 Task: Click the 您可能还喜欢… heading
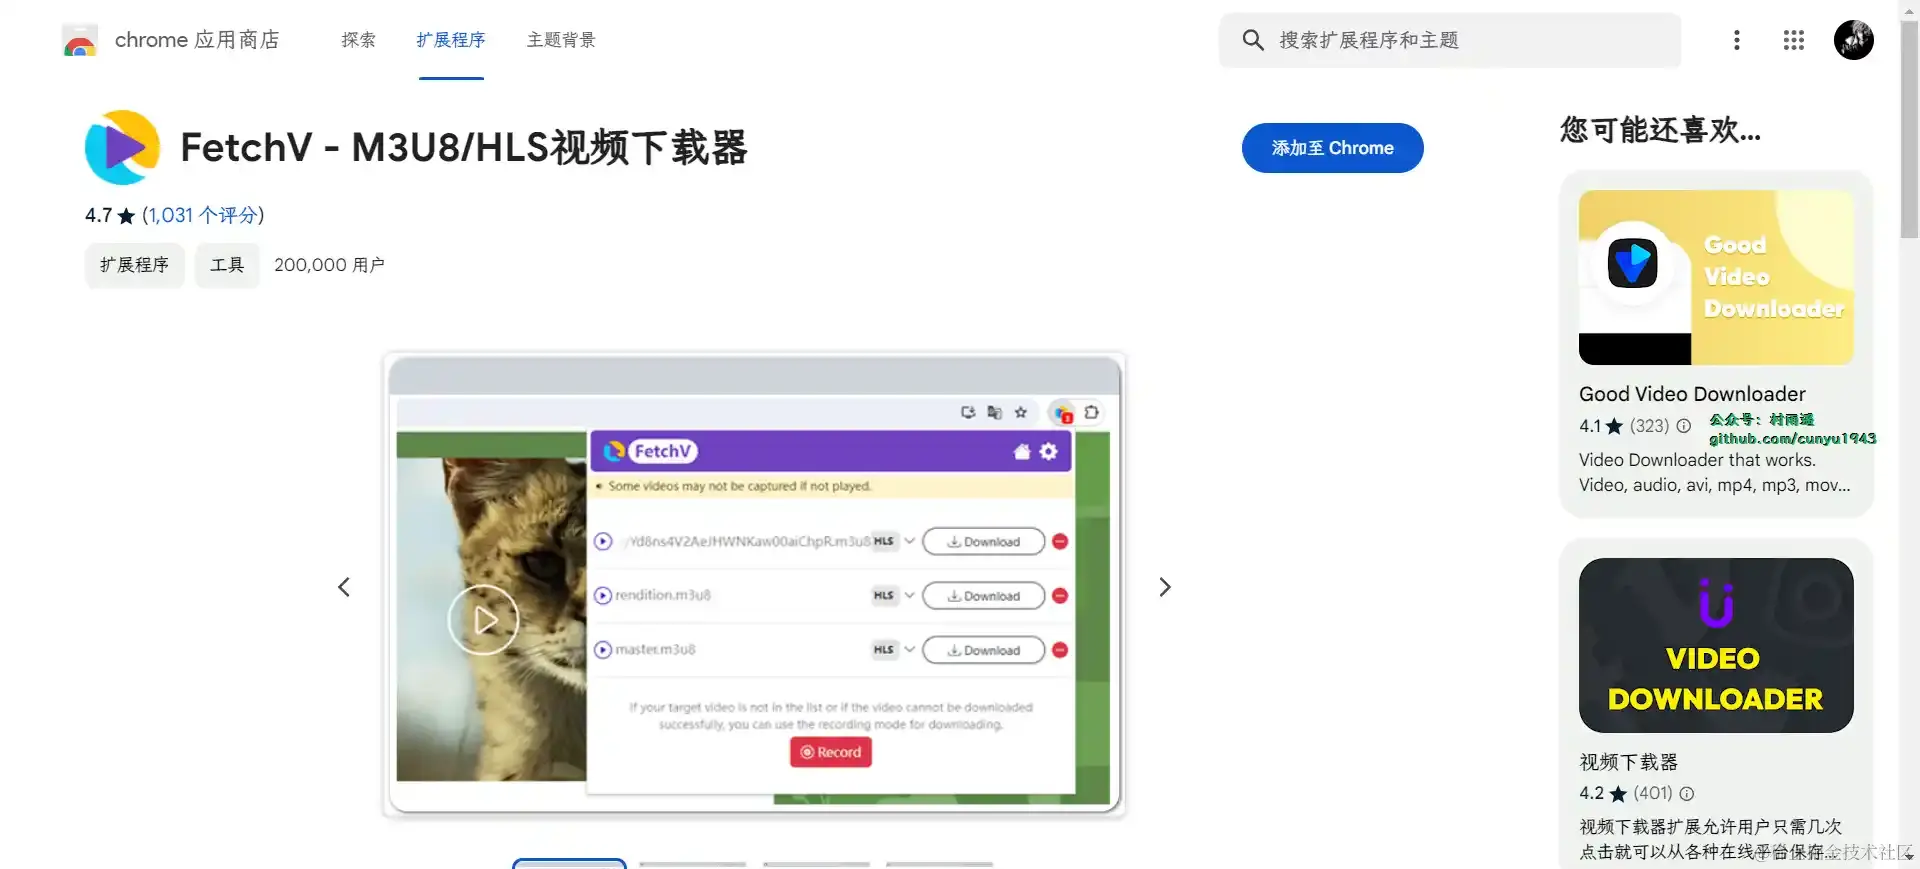click(x=1660, y=130)
